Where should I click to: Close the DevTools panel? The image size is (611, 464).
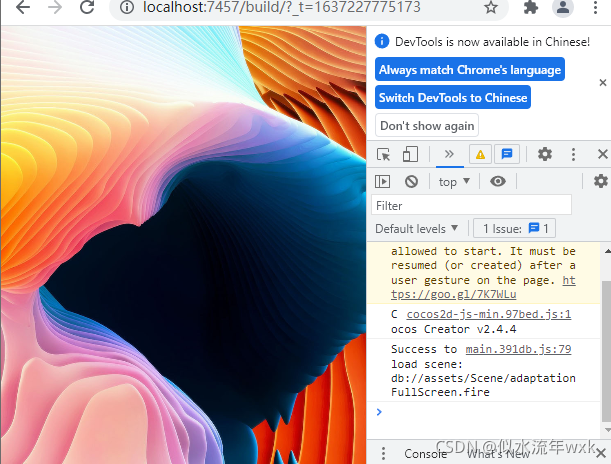(602, 154)
